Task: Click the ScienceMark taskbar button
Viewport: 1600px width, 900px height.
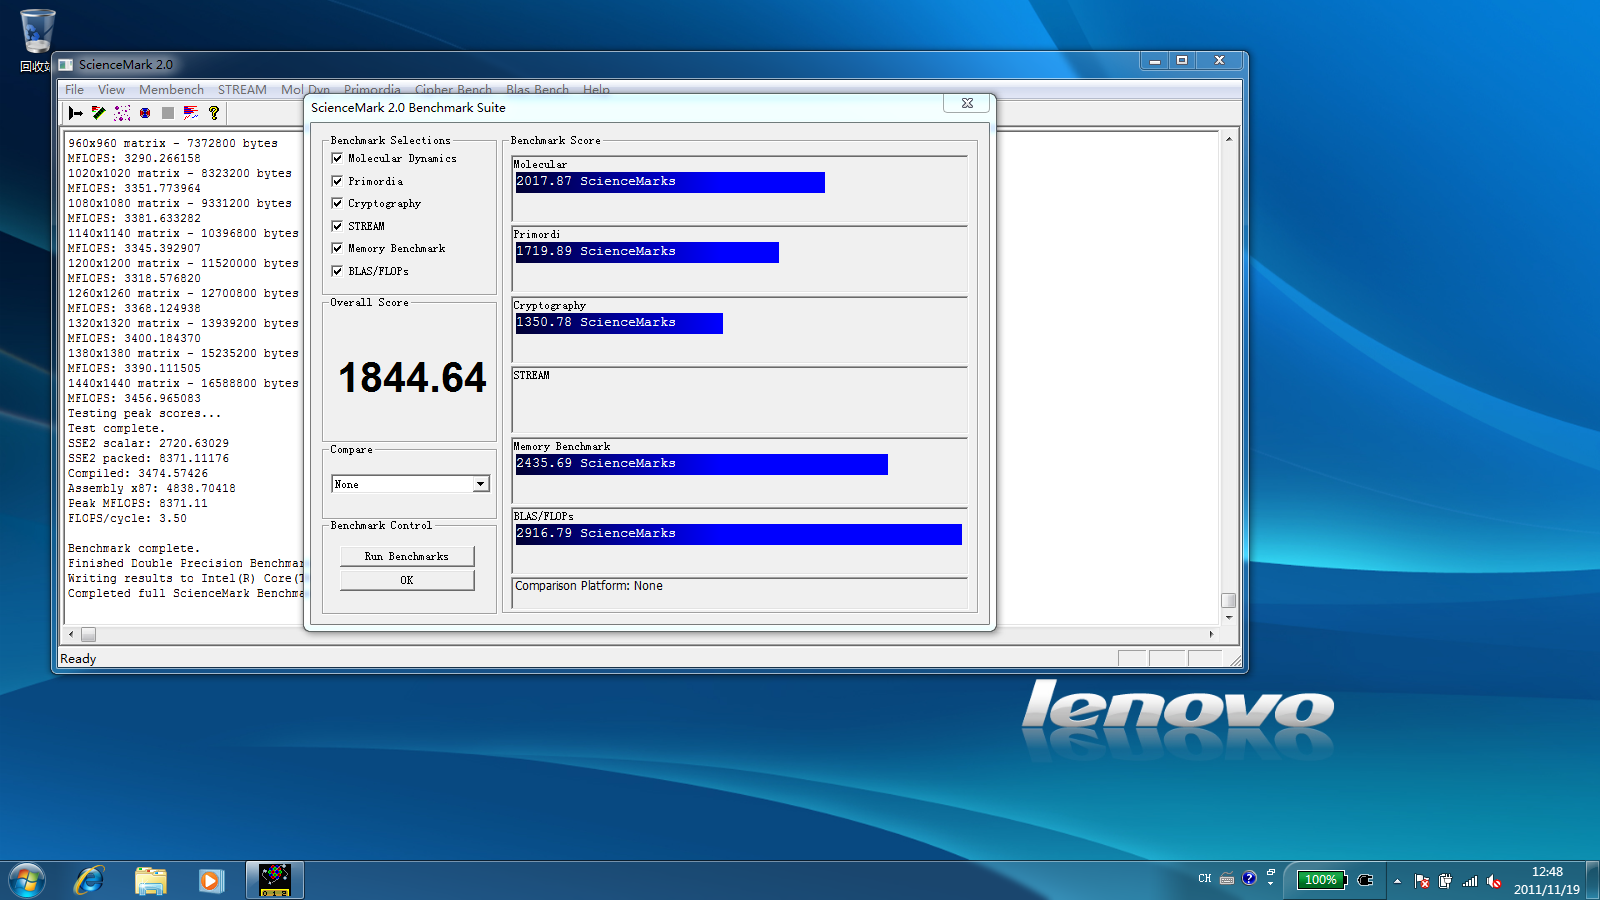Action: [x=275, y=881]
